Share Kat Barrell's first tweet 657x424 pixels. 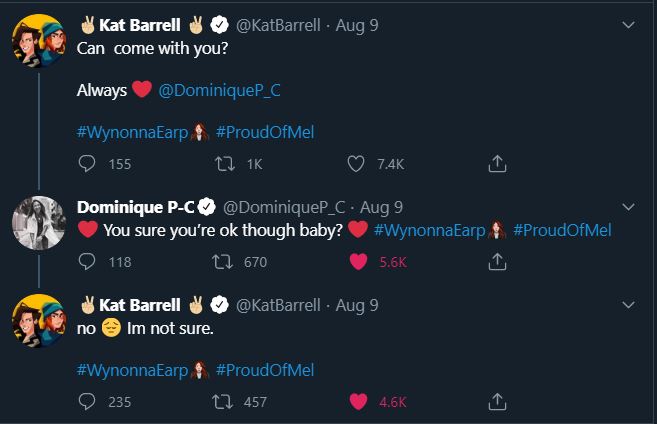point(494,163)
